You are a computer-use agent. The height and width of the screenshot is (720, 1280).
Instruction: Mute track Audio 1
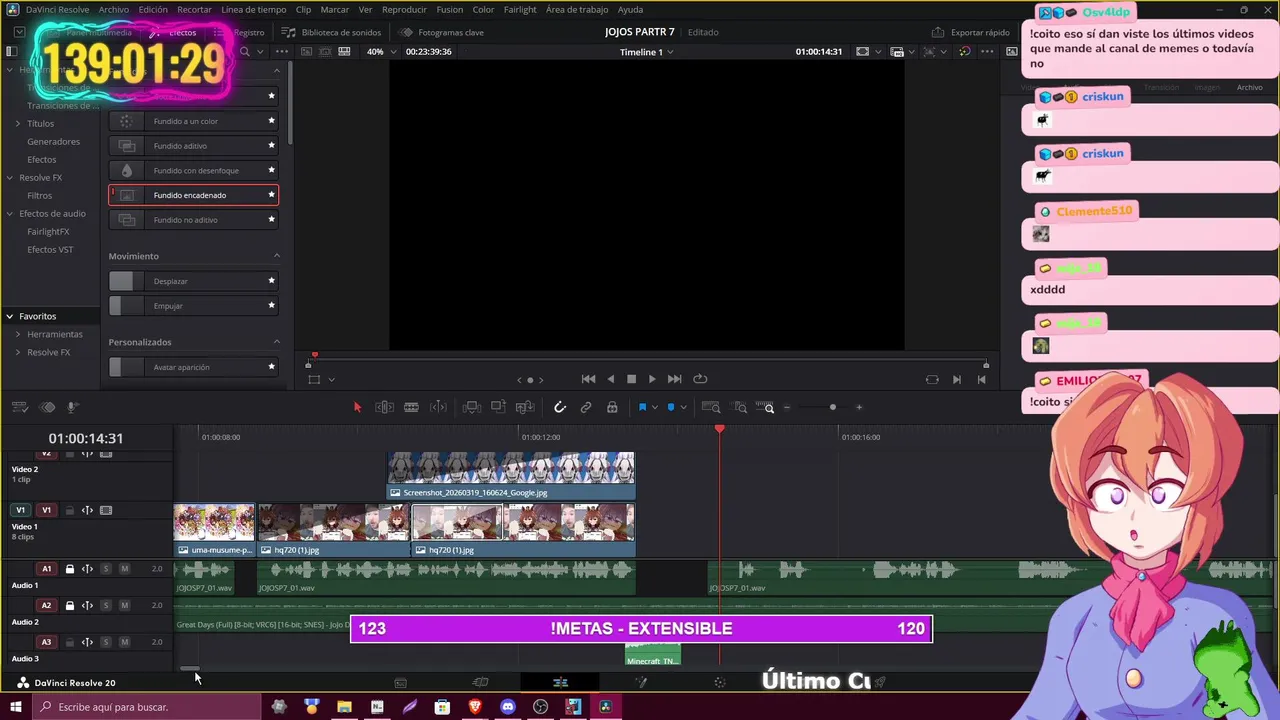coord(124,569)
